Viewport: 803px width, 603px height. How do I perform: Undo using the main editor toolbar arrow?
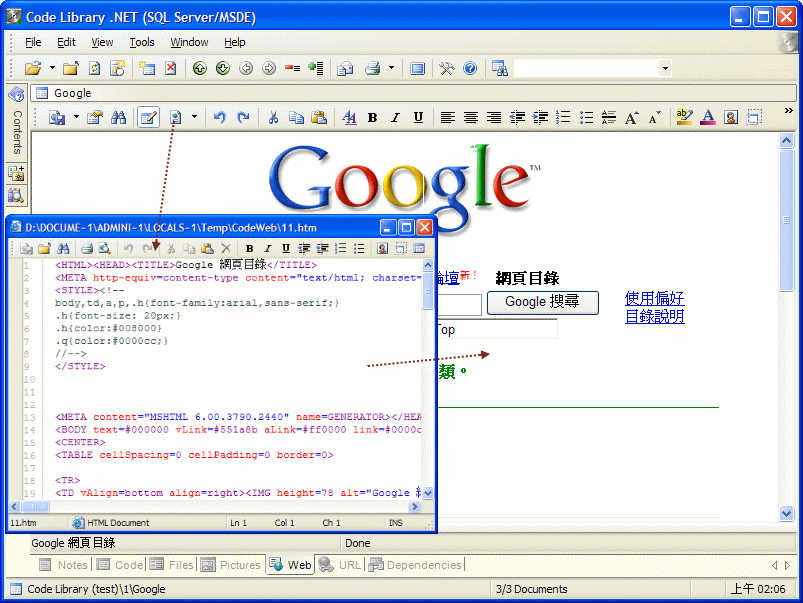[x=220, y=117]
